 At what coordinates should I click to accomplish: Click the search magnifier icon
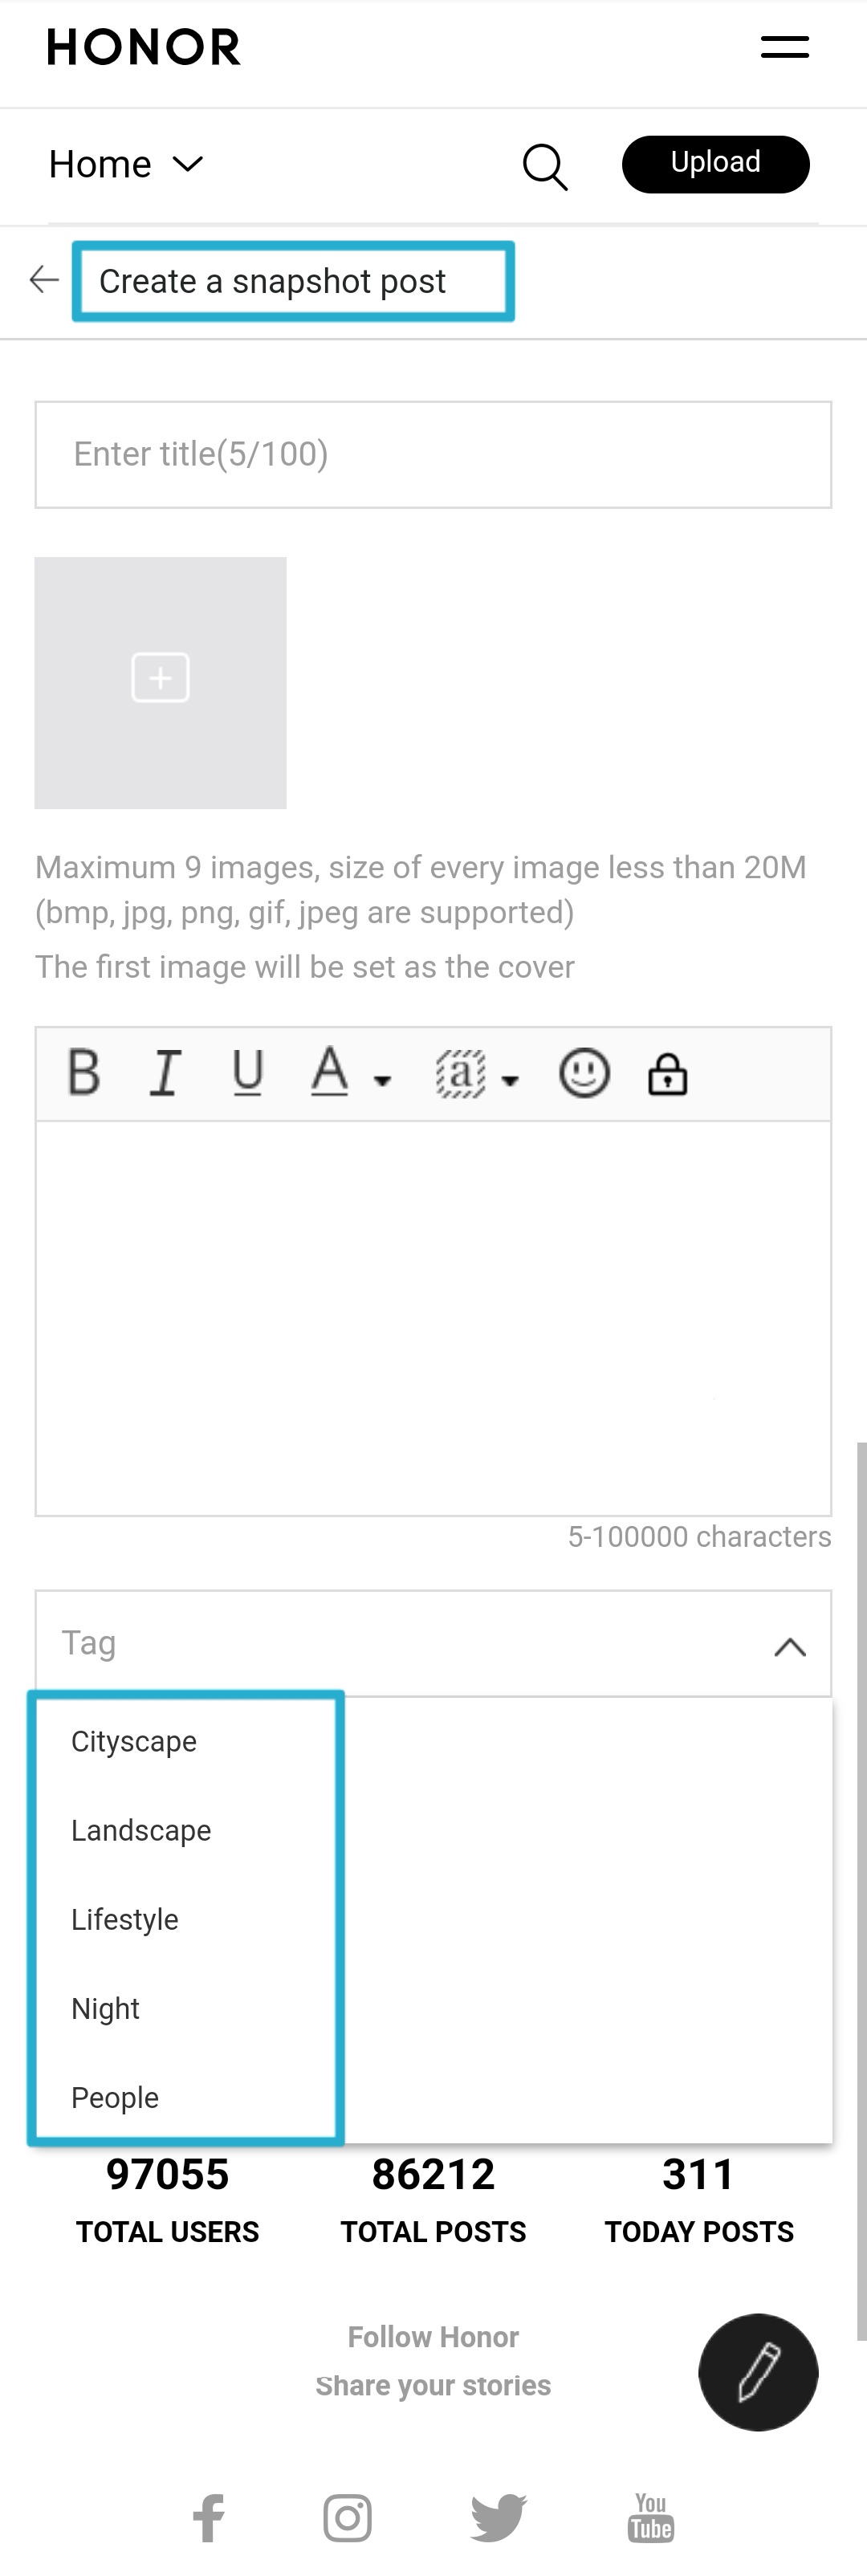click(545, 165)
